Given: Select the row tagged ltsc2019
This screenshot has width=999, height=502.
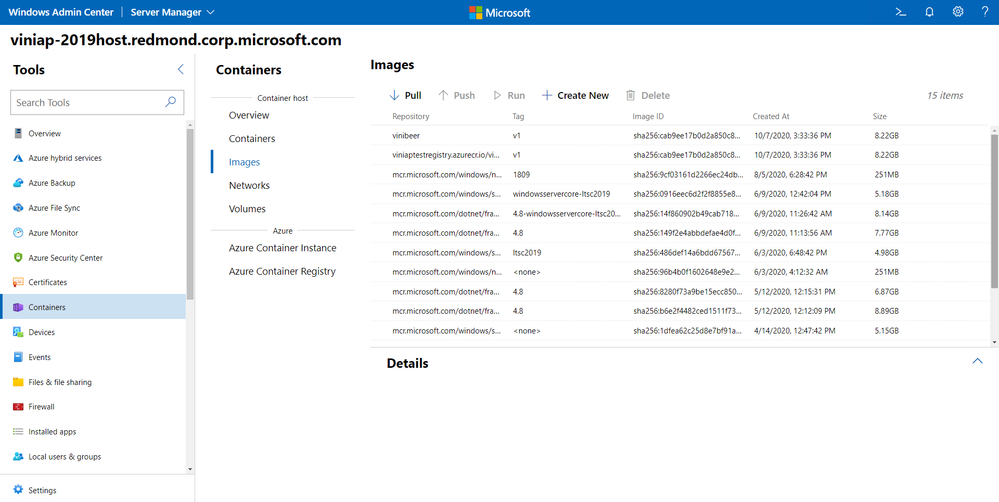Looking at the screenshot, I should point(680,252).
